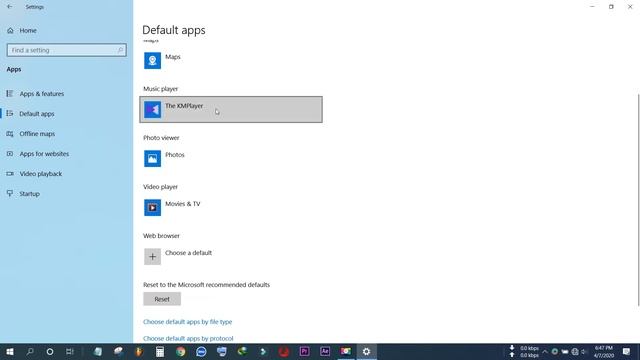
Task: Reset to Microsoft recommended defaults
Action: 162,299
